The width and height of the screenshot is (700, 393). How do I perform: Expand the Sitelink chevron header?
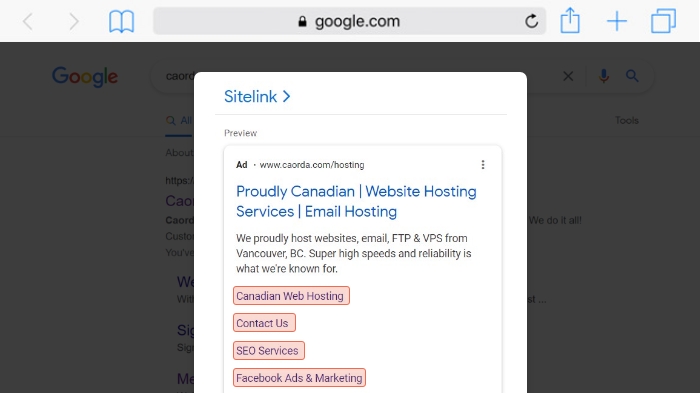[257, 96]
